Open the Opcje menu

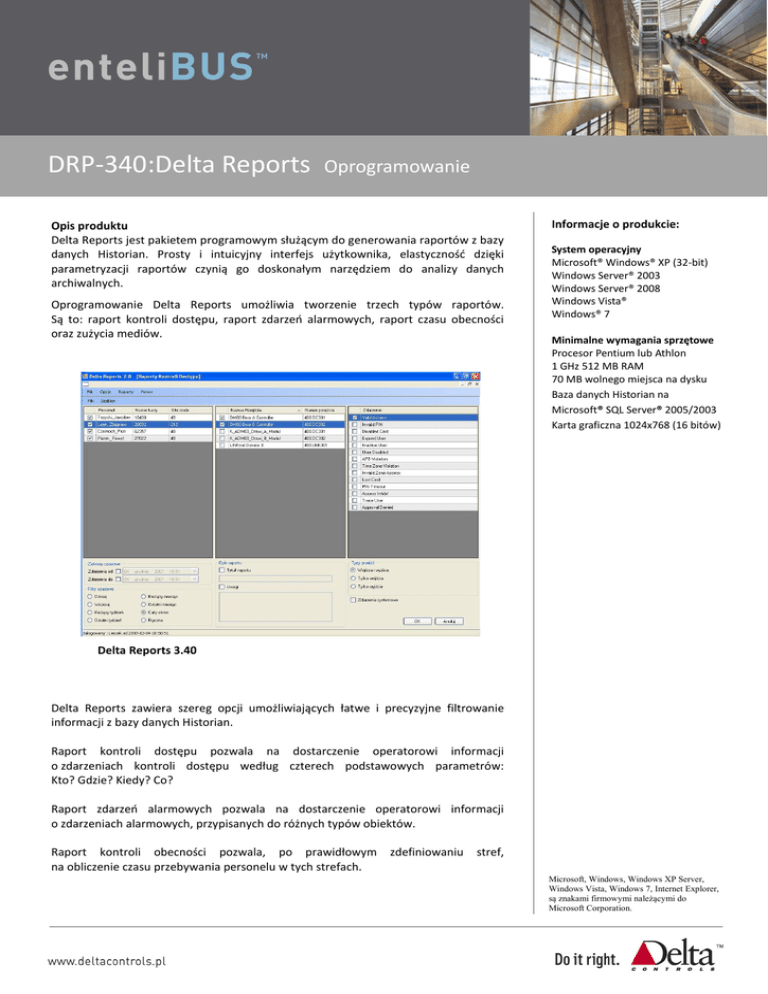pos(104,390)
